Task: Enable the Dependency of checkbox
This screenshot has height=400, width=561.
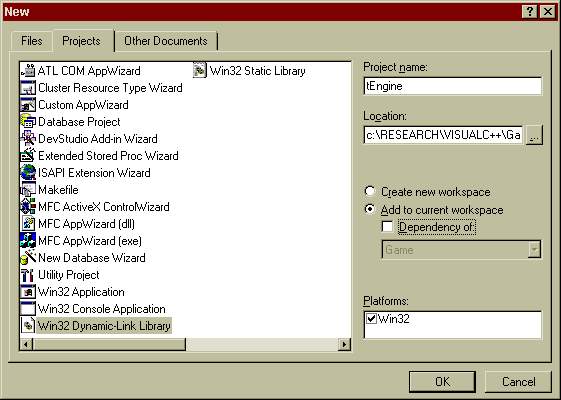Action: pyautogui.click(x=387, y=226)
